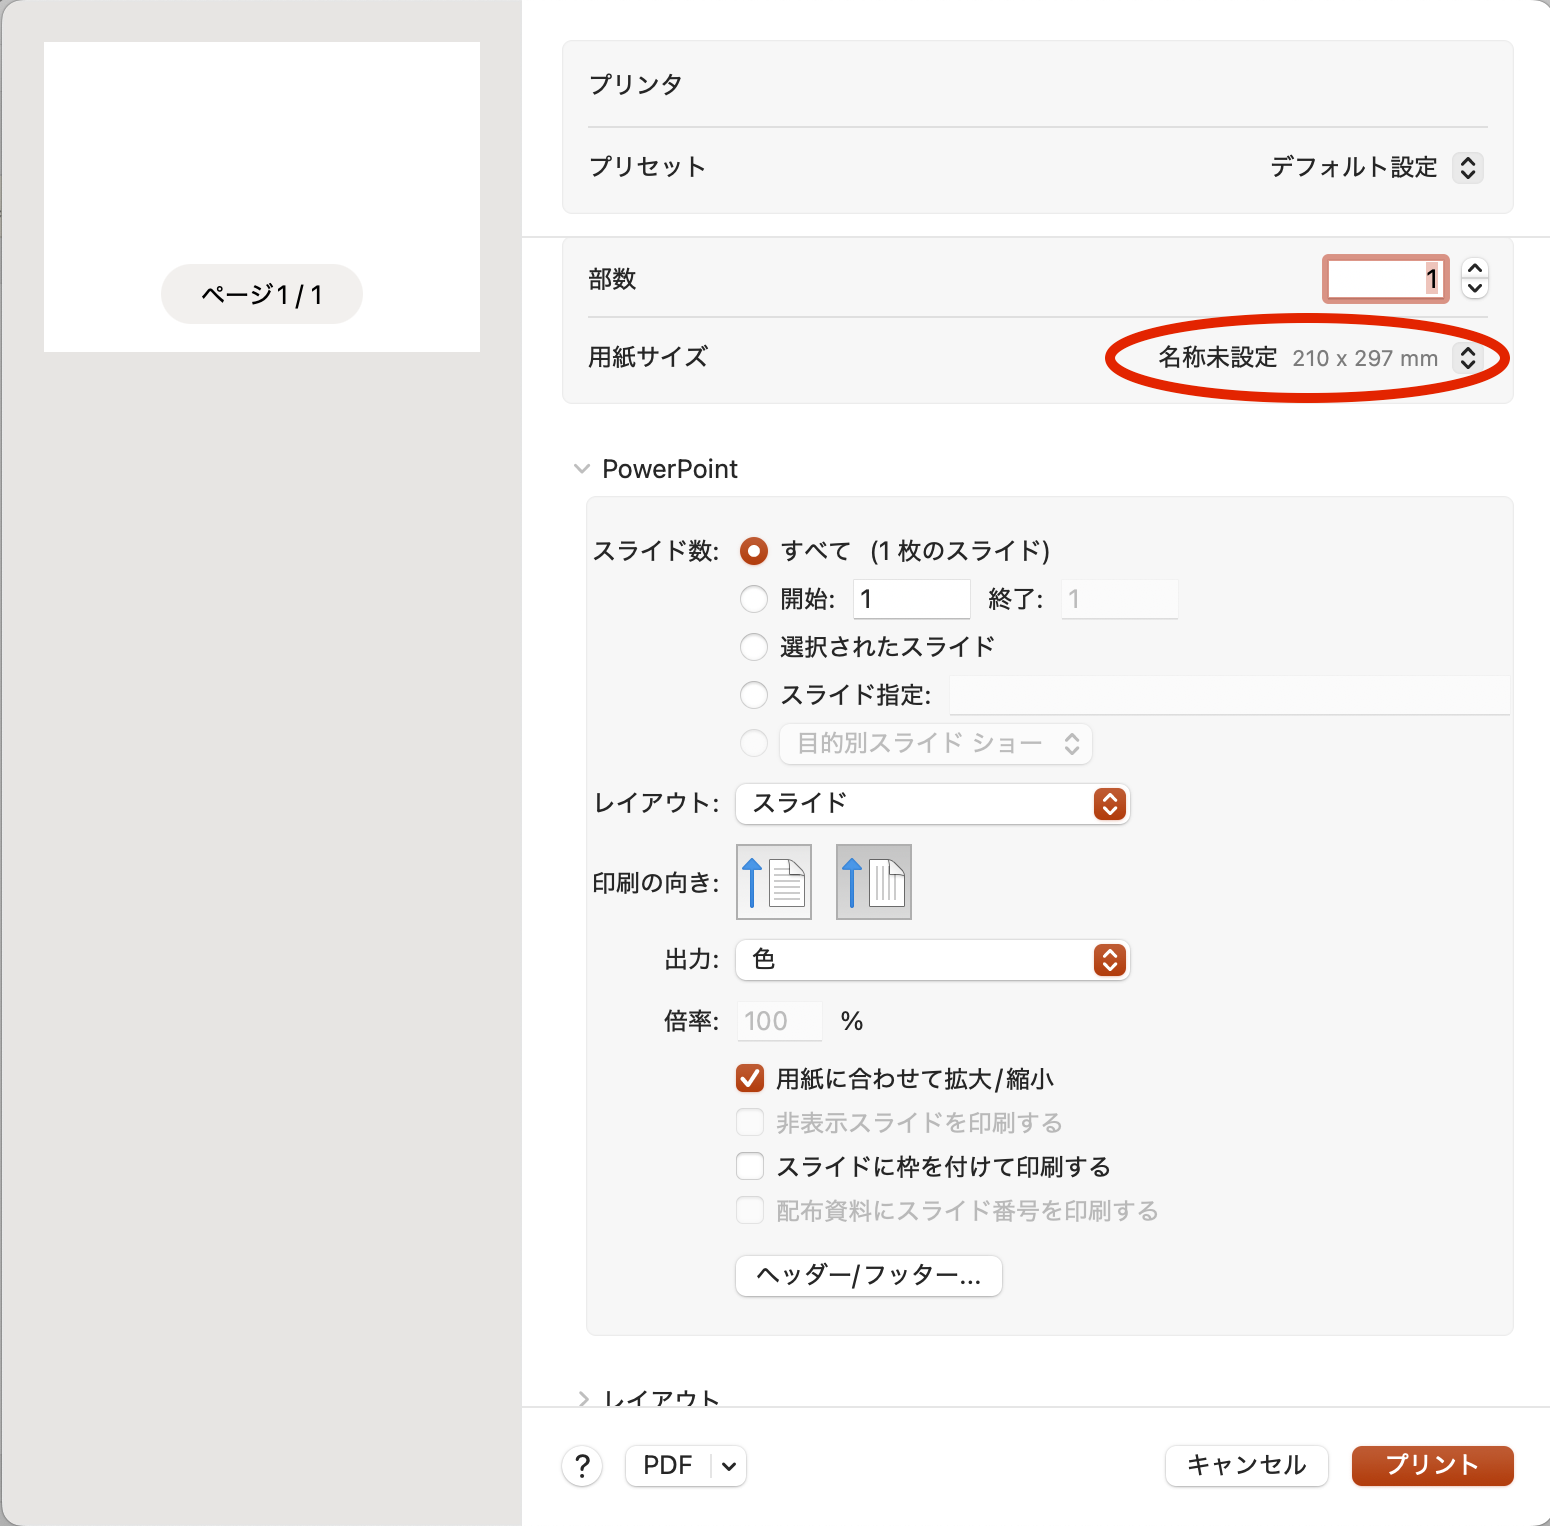Click the キャンセル cancel button
Screen dimensions: 1550x1526
pos(1246,1466)
